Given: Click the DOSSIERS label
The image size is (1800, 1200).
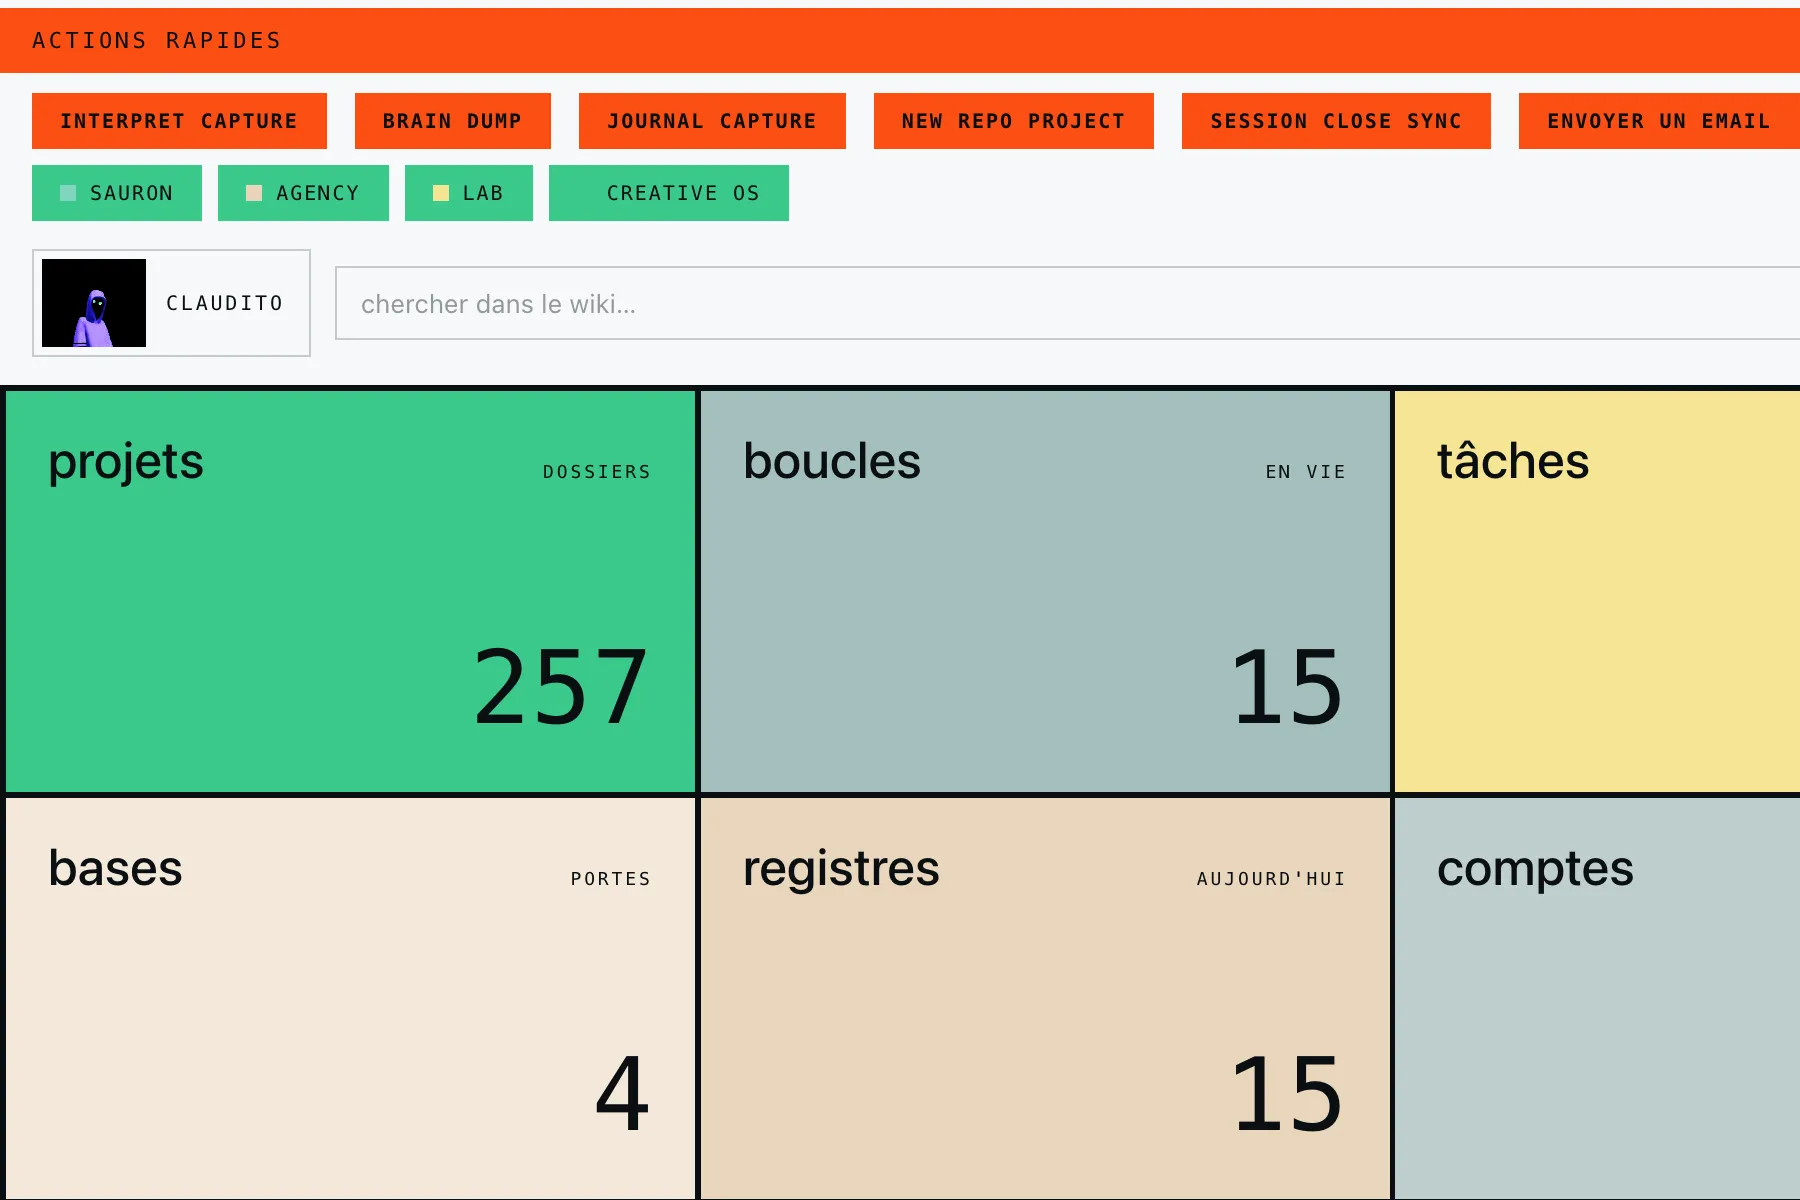Looking at the screenshot, I should [x=597, y=472].
